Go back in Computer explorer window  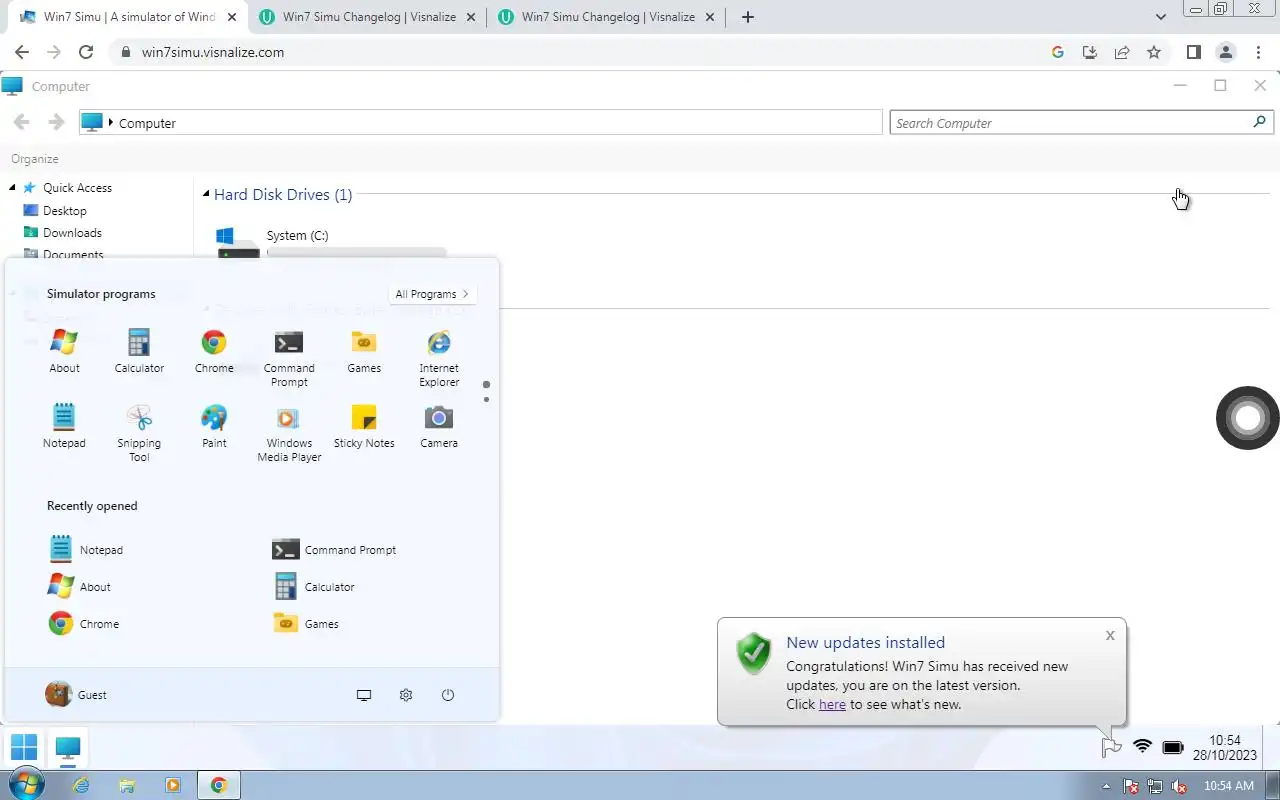[21, 122]
